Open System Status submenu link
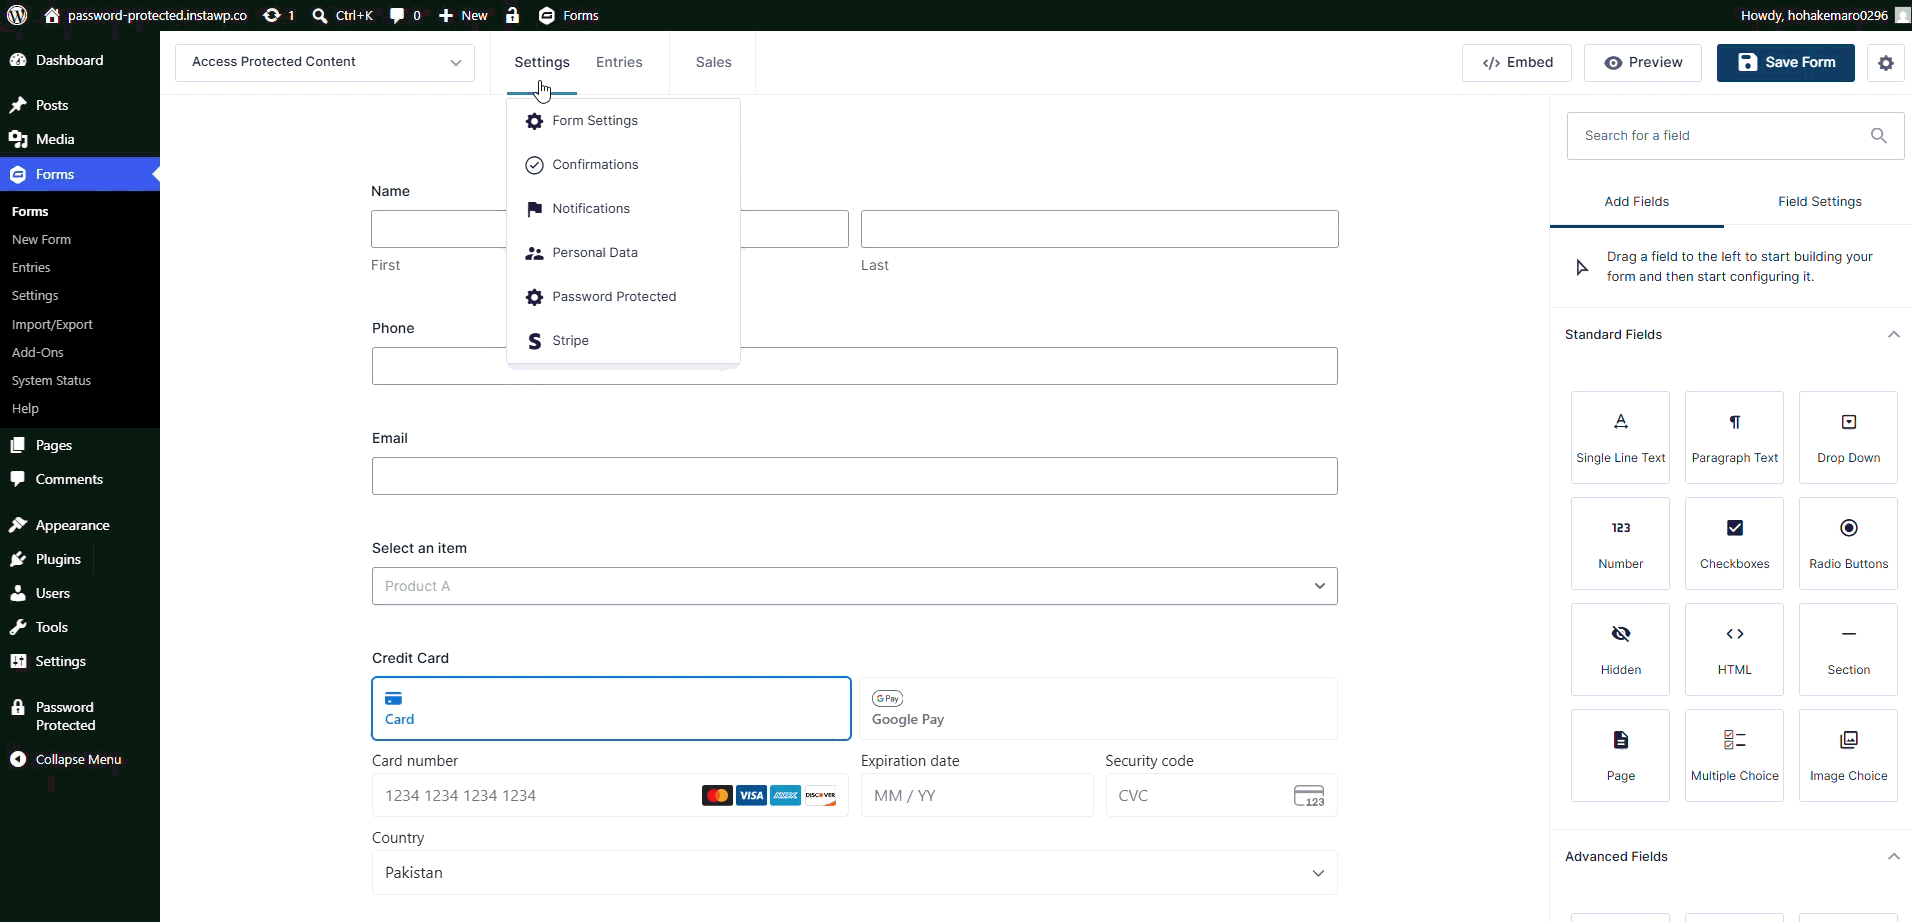1912x922 pixels. pos(51,381)
